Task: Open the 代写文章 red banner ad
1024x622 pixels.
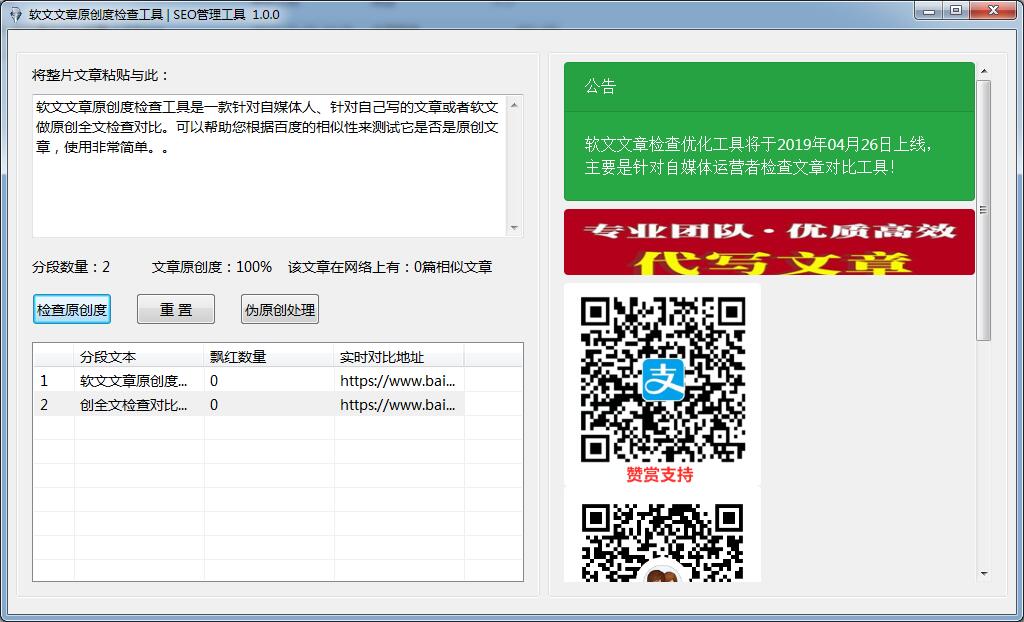Action: point(769,242)
